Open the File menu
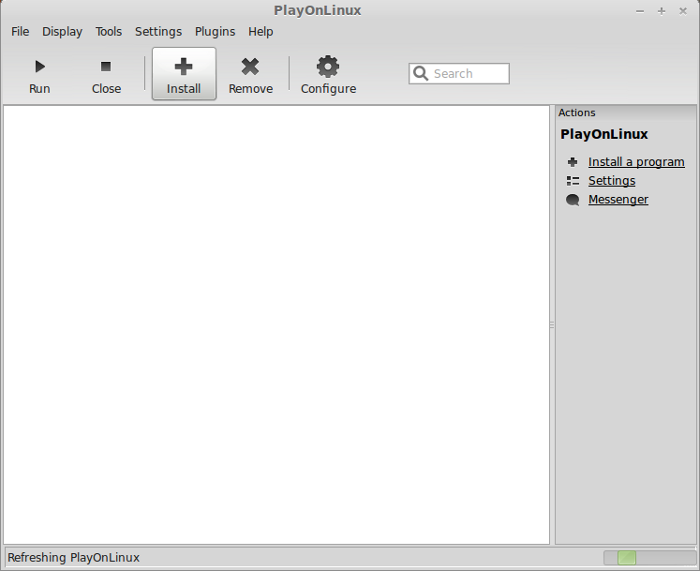700x571 pixels. click(x=20, y=32)
